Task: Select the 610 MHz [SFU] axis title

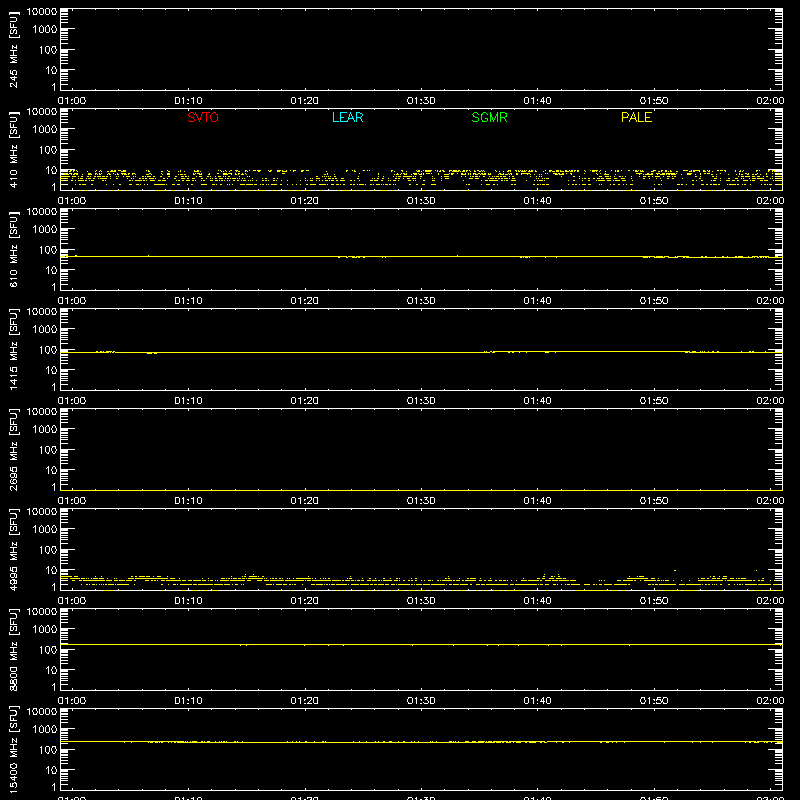Action: pyautogui.click(x=13, y=250)
